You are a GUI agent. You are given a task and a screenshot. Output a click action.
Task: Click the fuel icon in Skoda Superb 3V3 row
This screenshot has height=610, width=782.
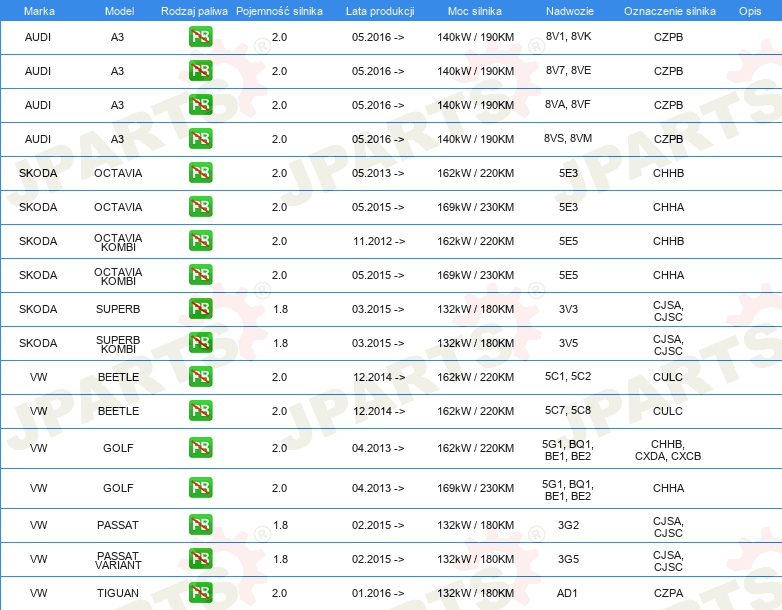pos(200,308)
